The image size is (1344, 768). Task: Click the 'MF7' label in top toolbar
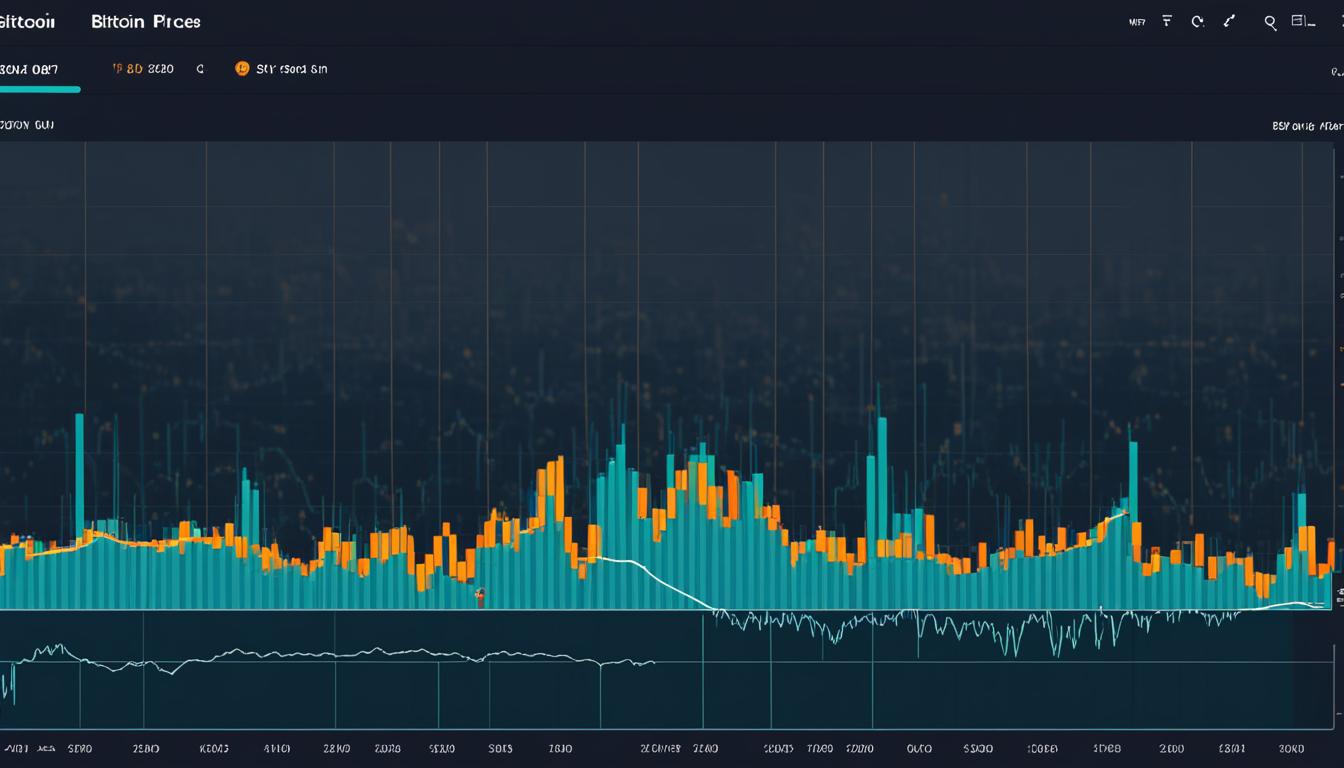point(1136,21)
